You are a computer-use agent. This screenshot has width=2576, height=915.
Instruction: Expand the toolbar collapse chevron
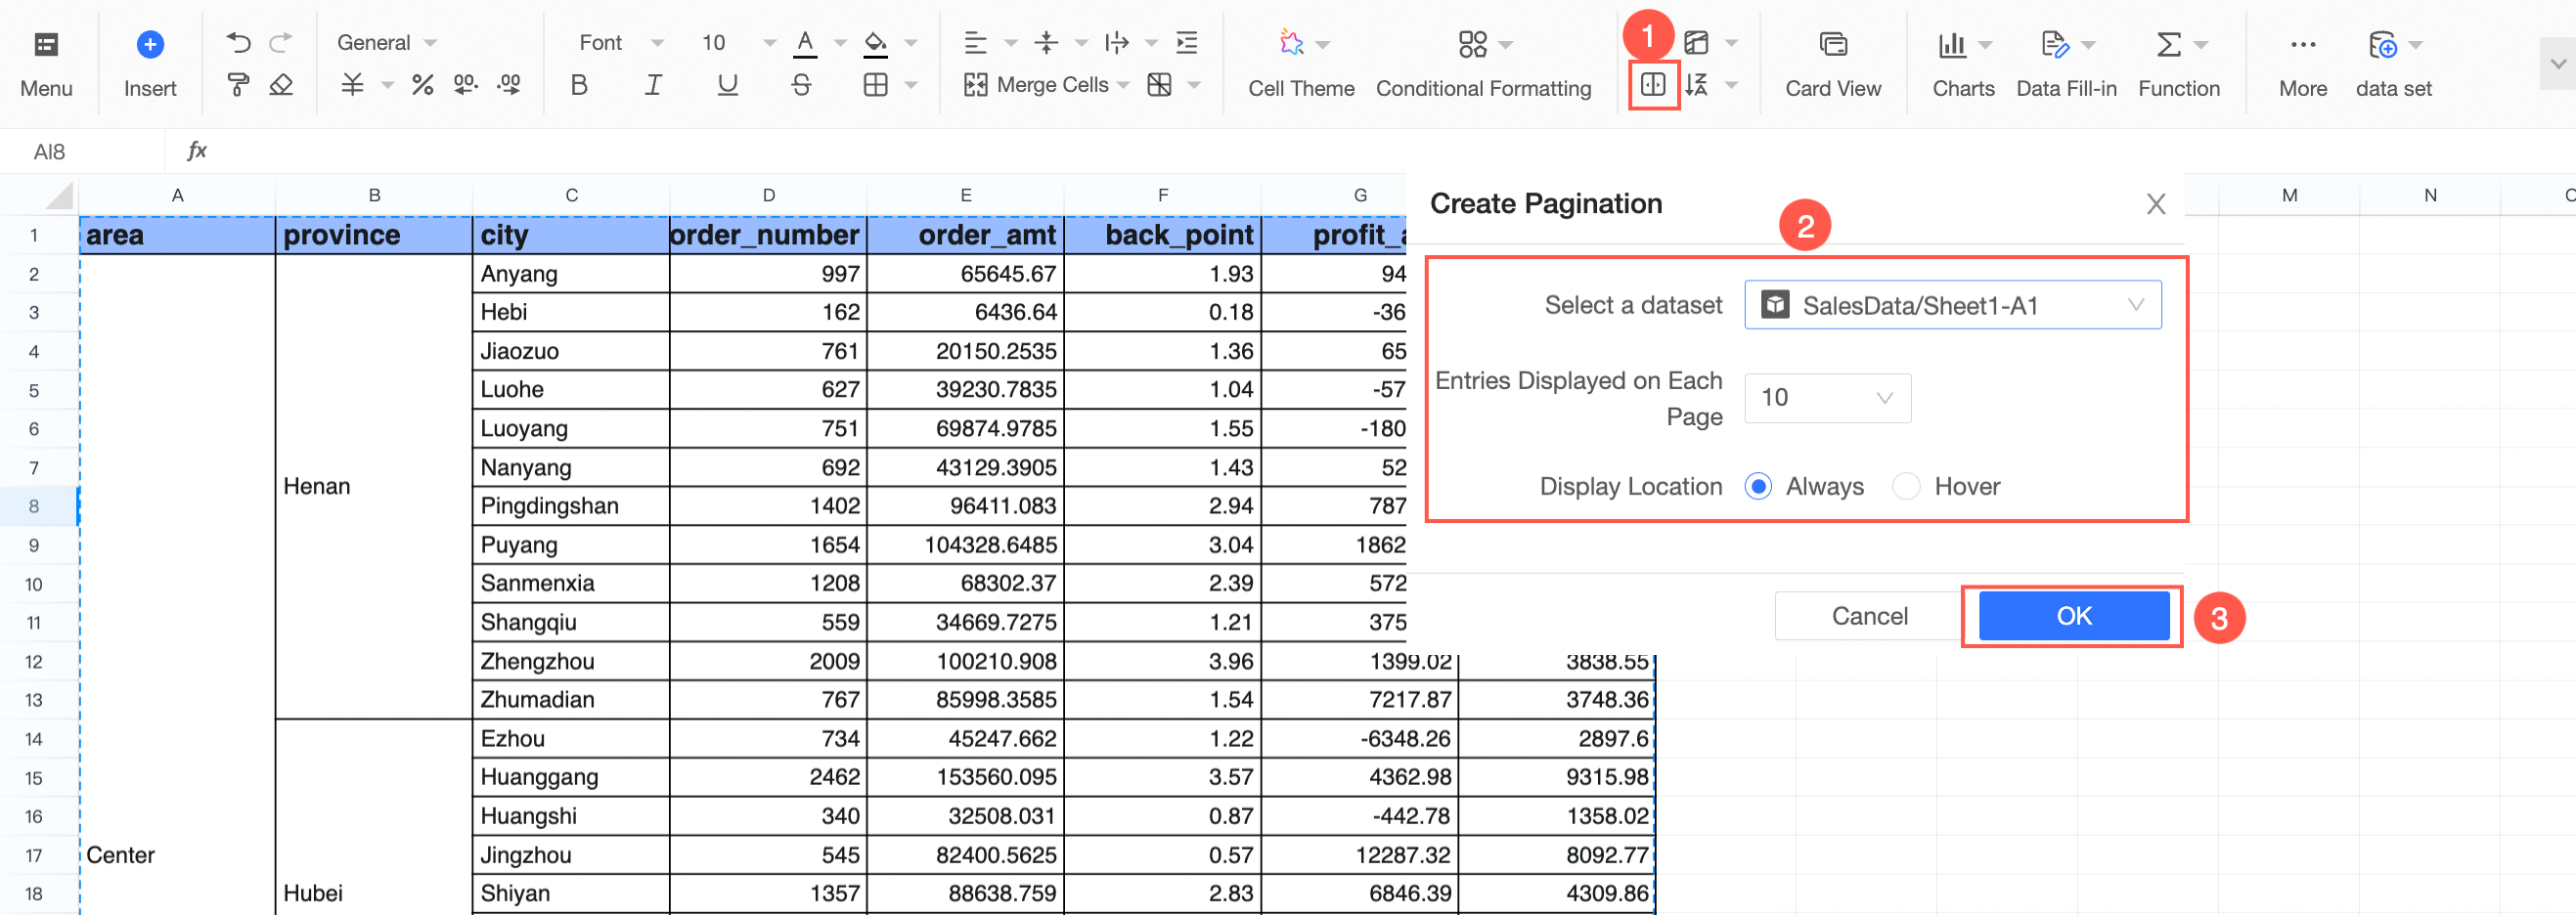(2558, 63)
